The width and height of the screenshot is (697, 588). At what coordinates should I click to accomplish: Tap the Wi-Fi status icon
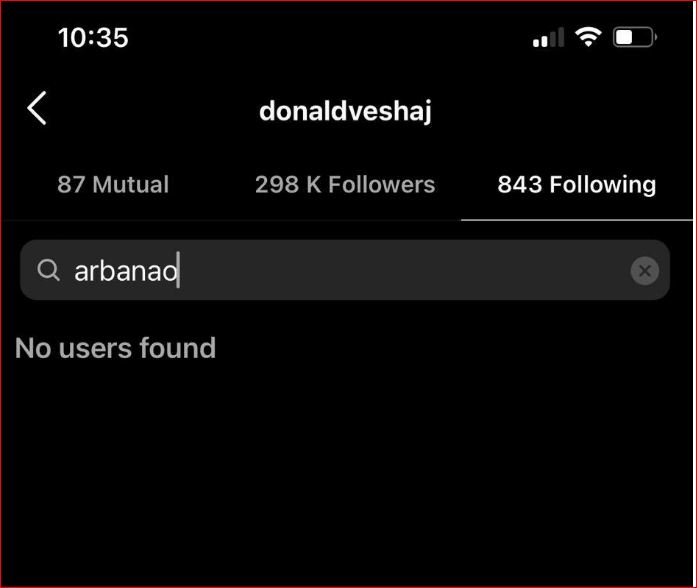pyautogui.click(x=589, y=37)
